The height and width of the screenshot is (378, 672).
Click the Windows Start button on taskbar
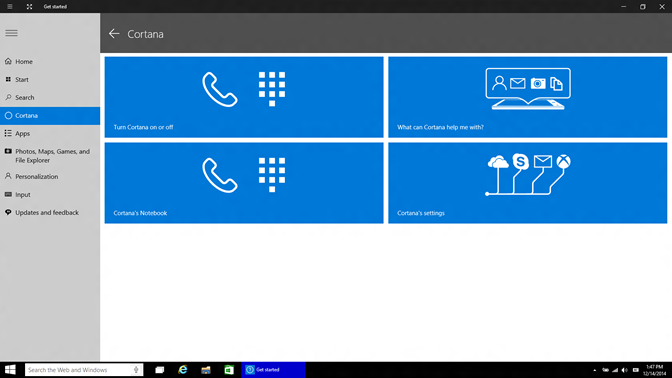click(10, 370)
